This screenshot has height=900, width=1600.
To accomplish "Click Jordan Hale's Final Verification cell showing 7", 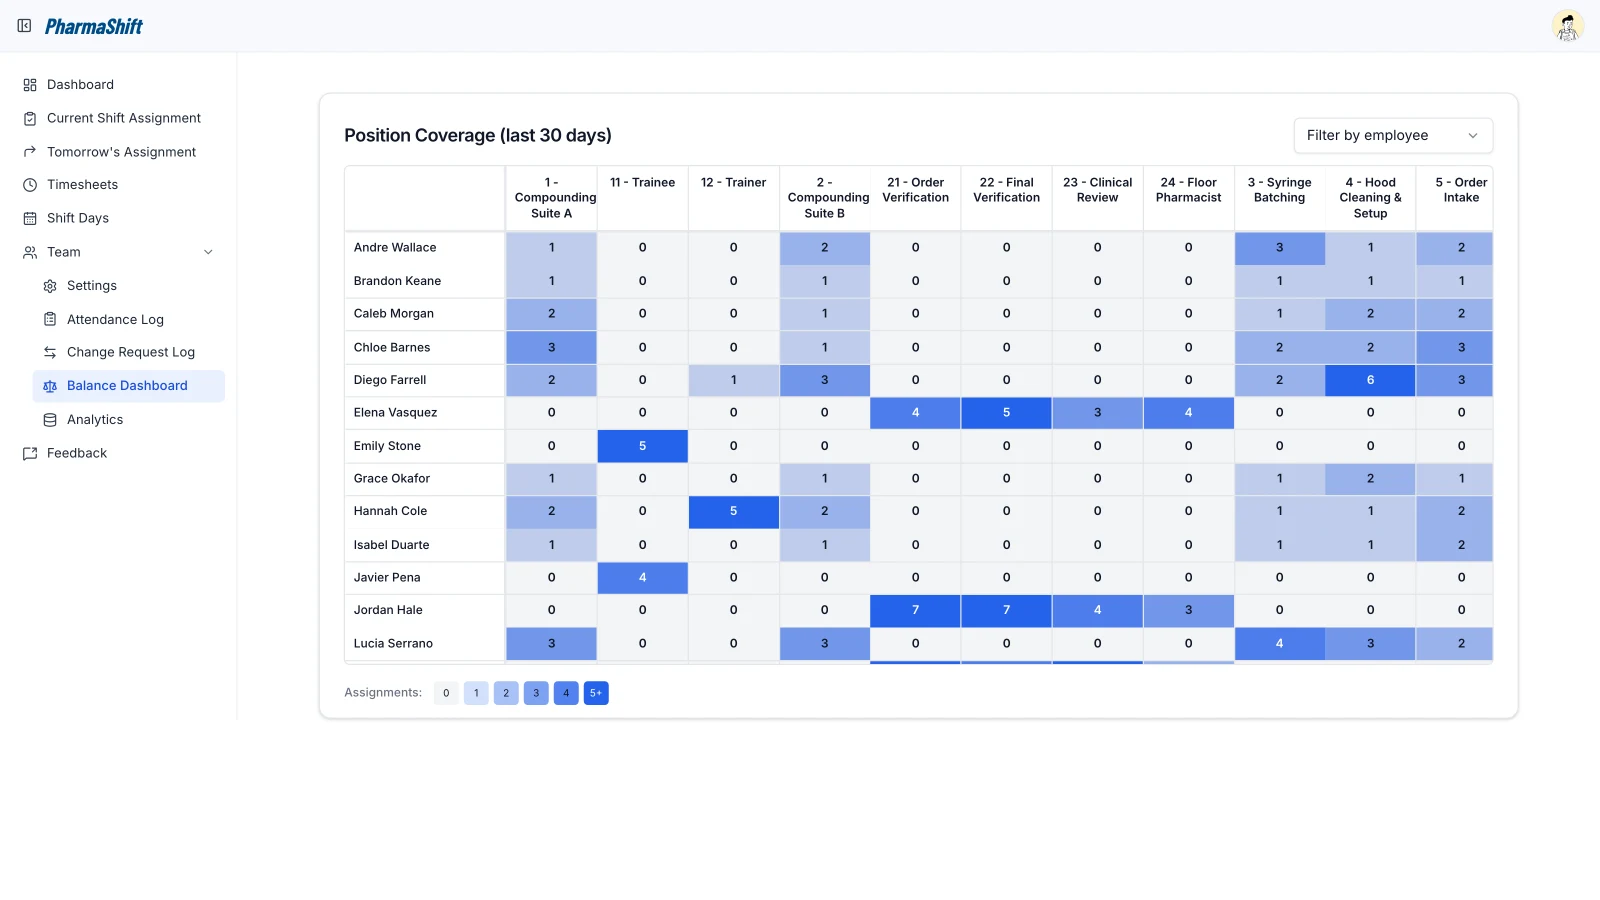I will click(1006, 610).
